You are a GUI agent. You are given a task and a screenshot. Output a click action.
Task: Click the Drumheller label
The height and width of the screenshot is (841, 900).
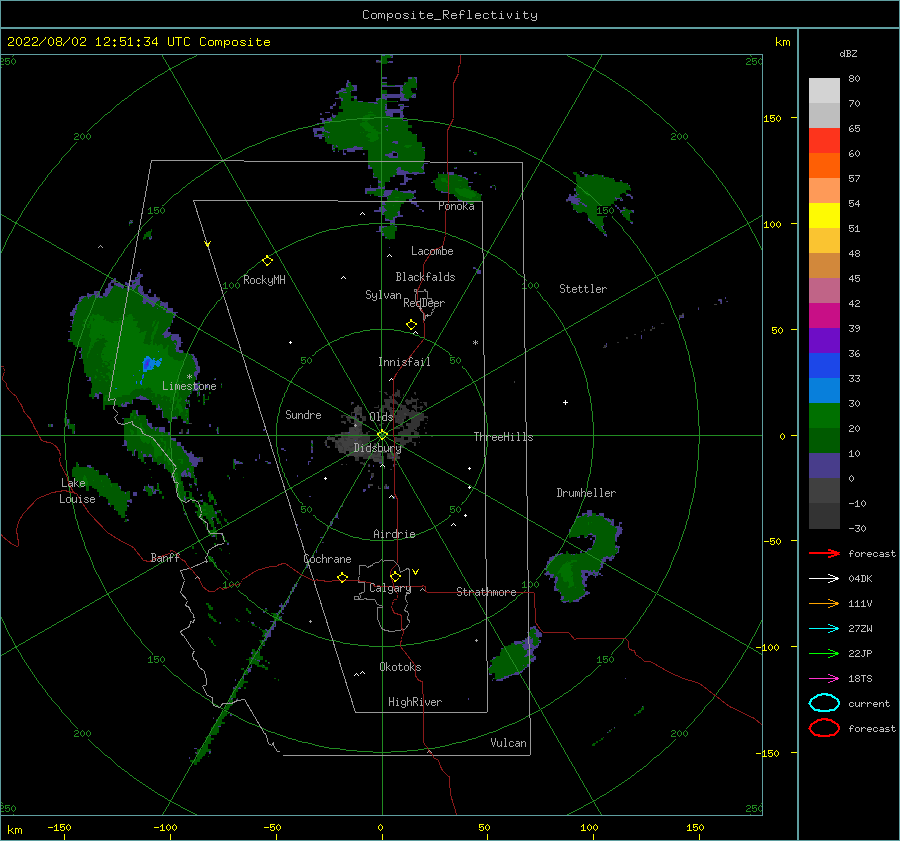[586, 493]
